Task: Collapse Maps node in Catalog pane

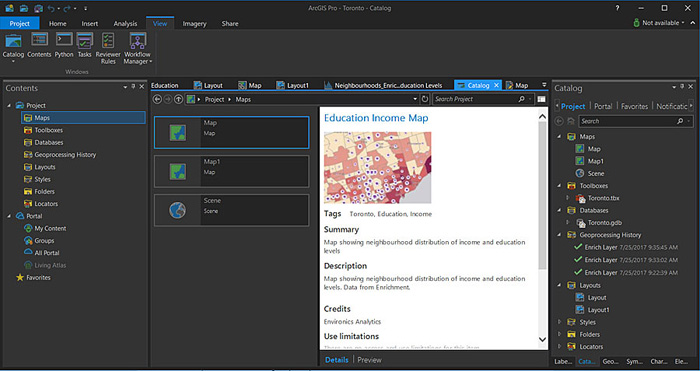Action: click(559, 137)
